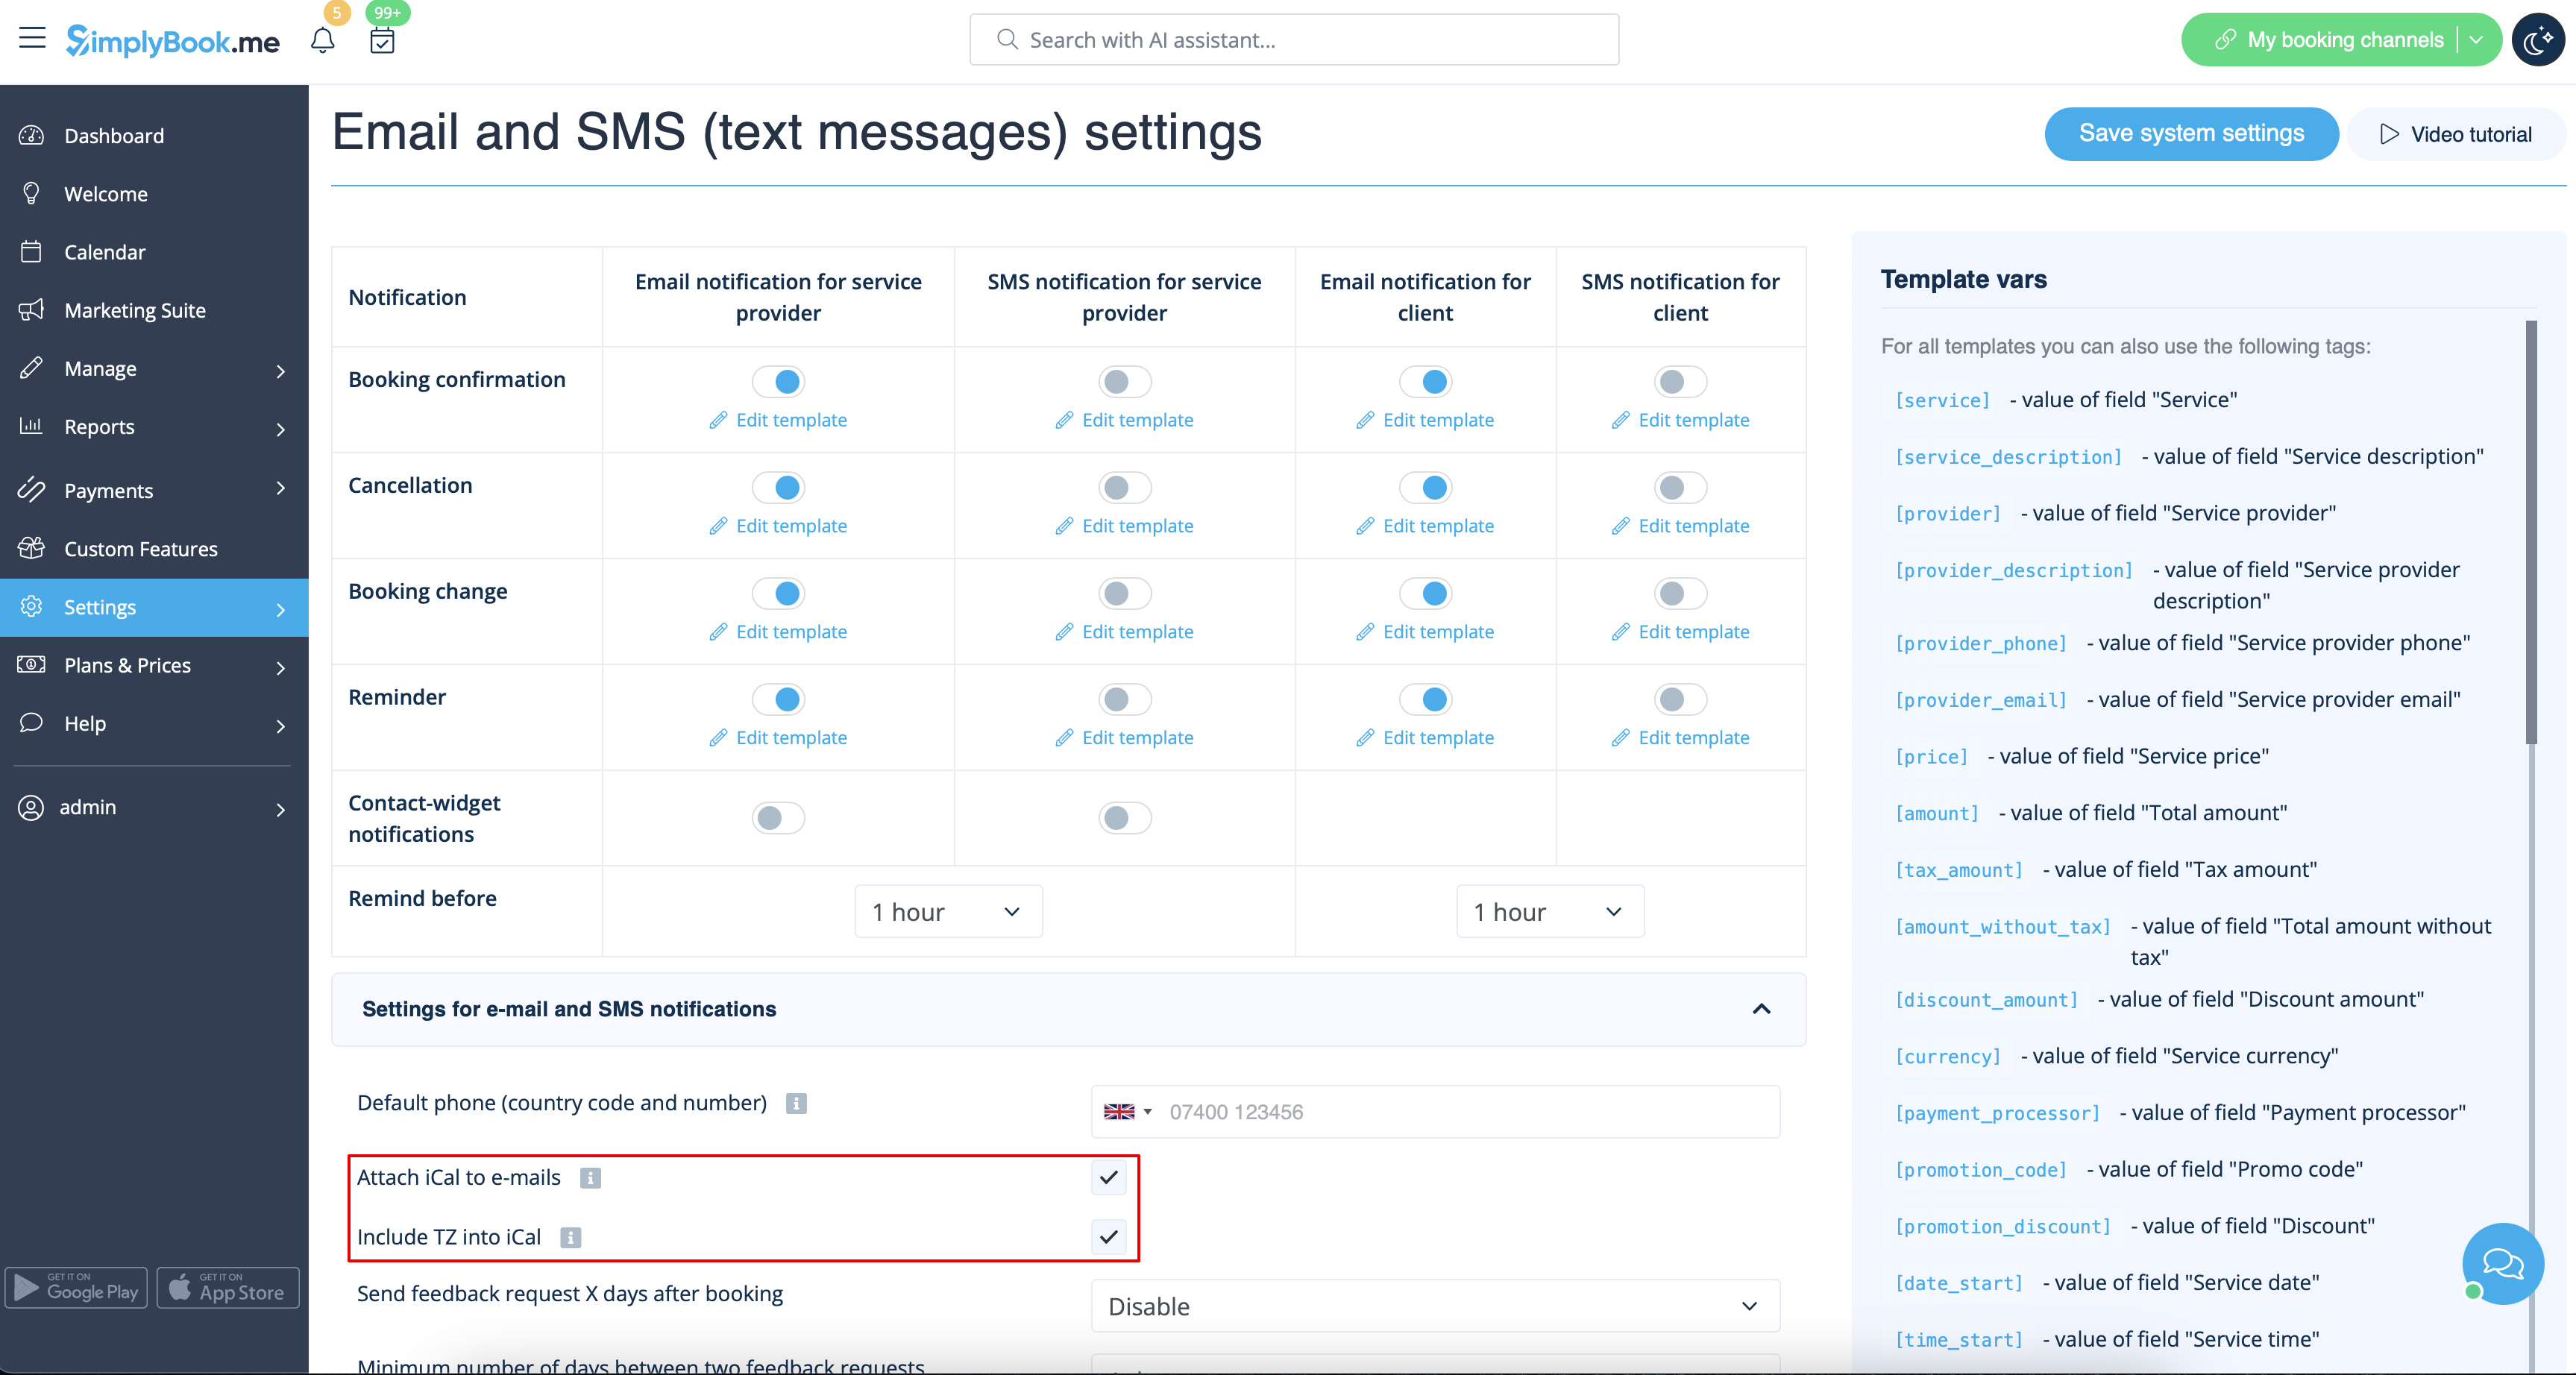Click the Custom Features gift icon
This screenshot has width=2576, height=1375.
[x=31, y=548]
